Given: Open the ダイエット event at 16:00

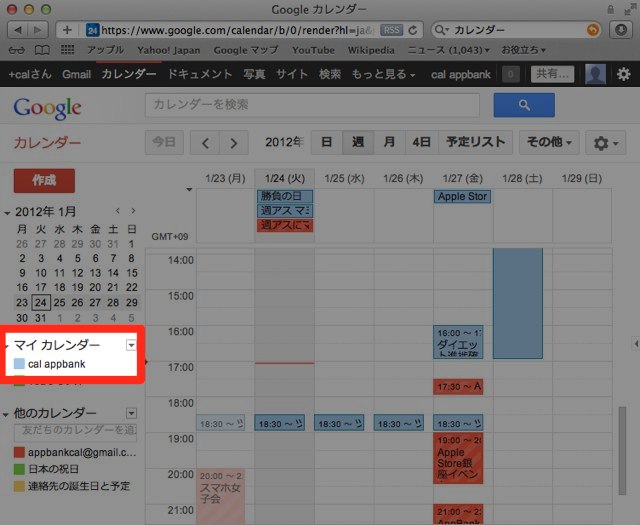Looking at the screenshot, I should tap(458, 342).
